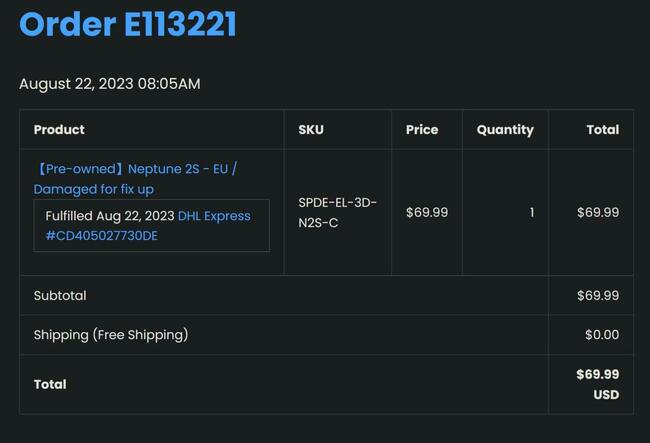This screenshot has width=650, height=443.
Task: Open the Pre-owned Neptune 2S product link
Action: click(135, 179)
